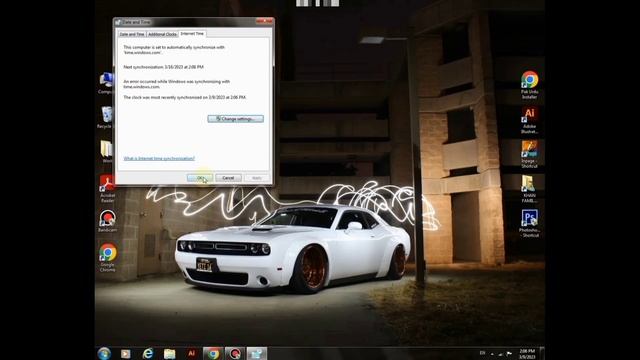Select the Adobe Illustrator desktop shortcut
This screenshot has height=360, width=640.
tap(529, 120)
